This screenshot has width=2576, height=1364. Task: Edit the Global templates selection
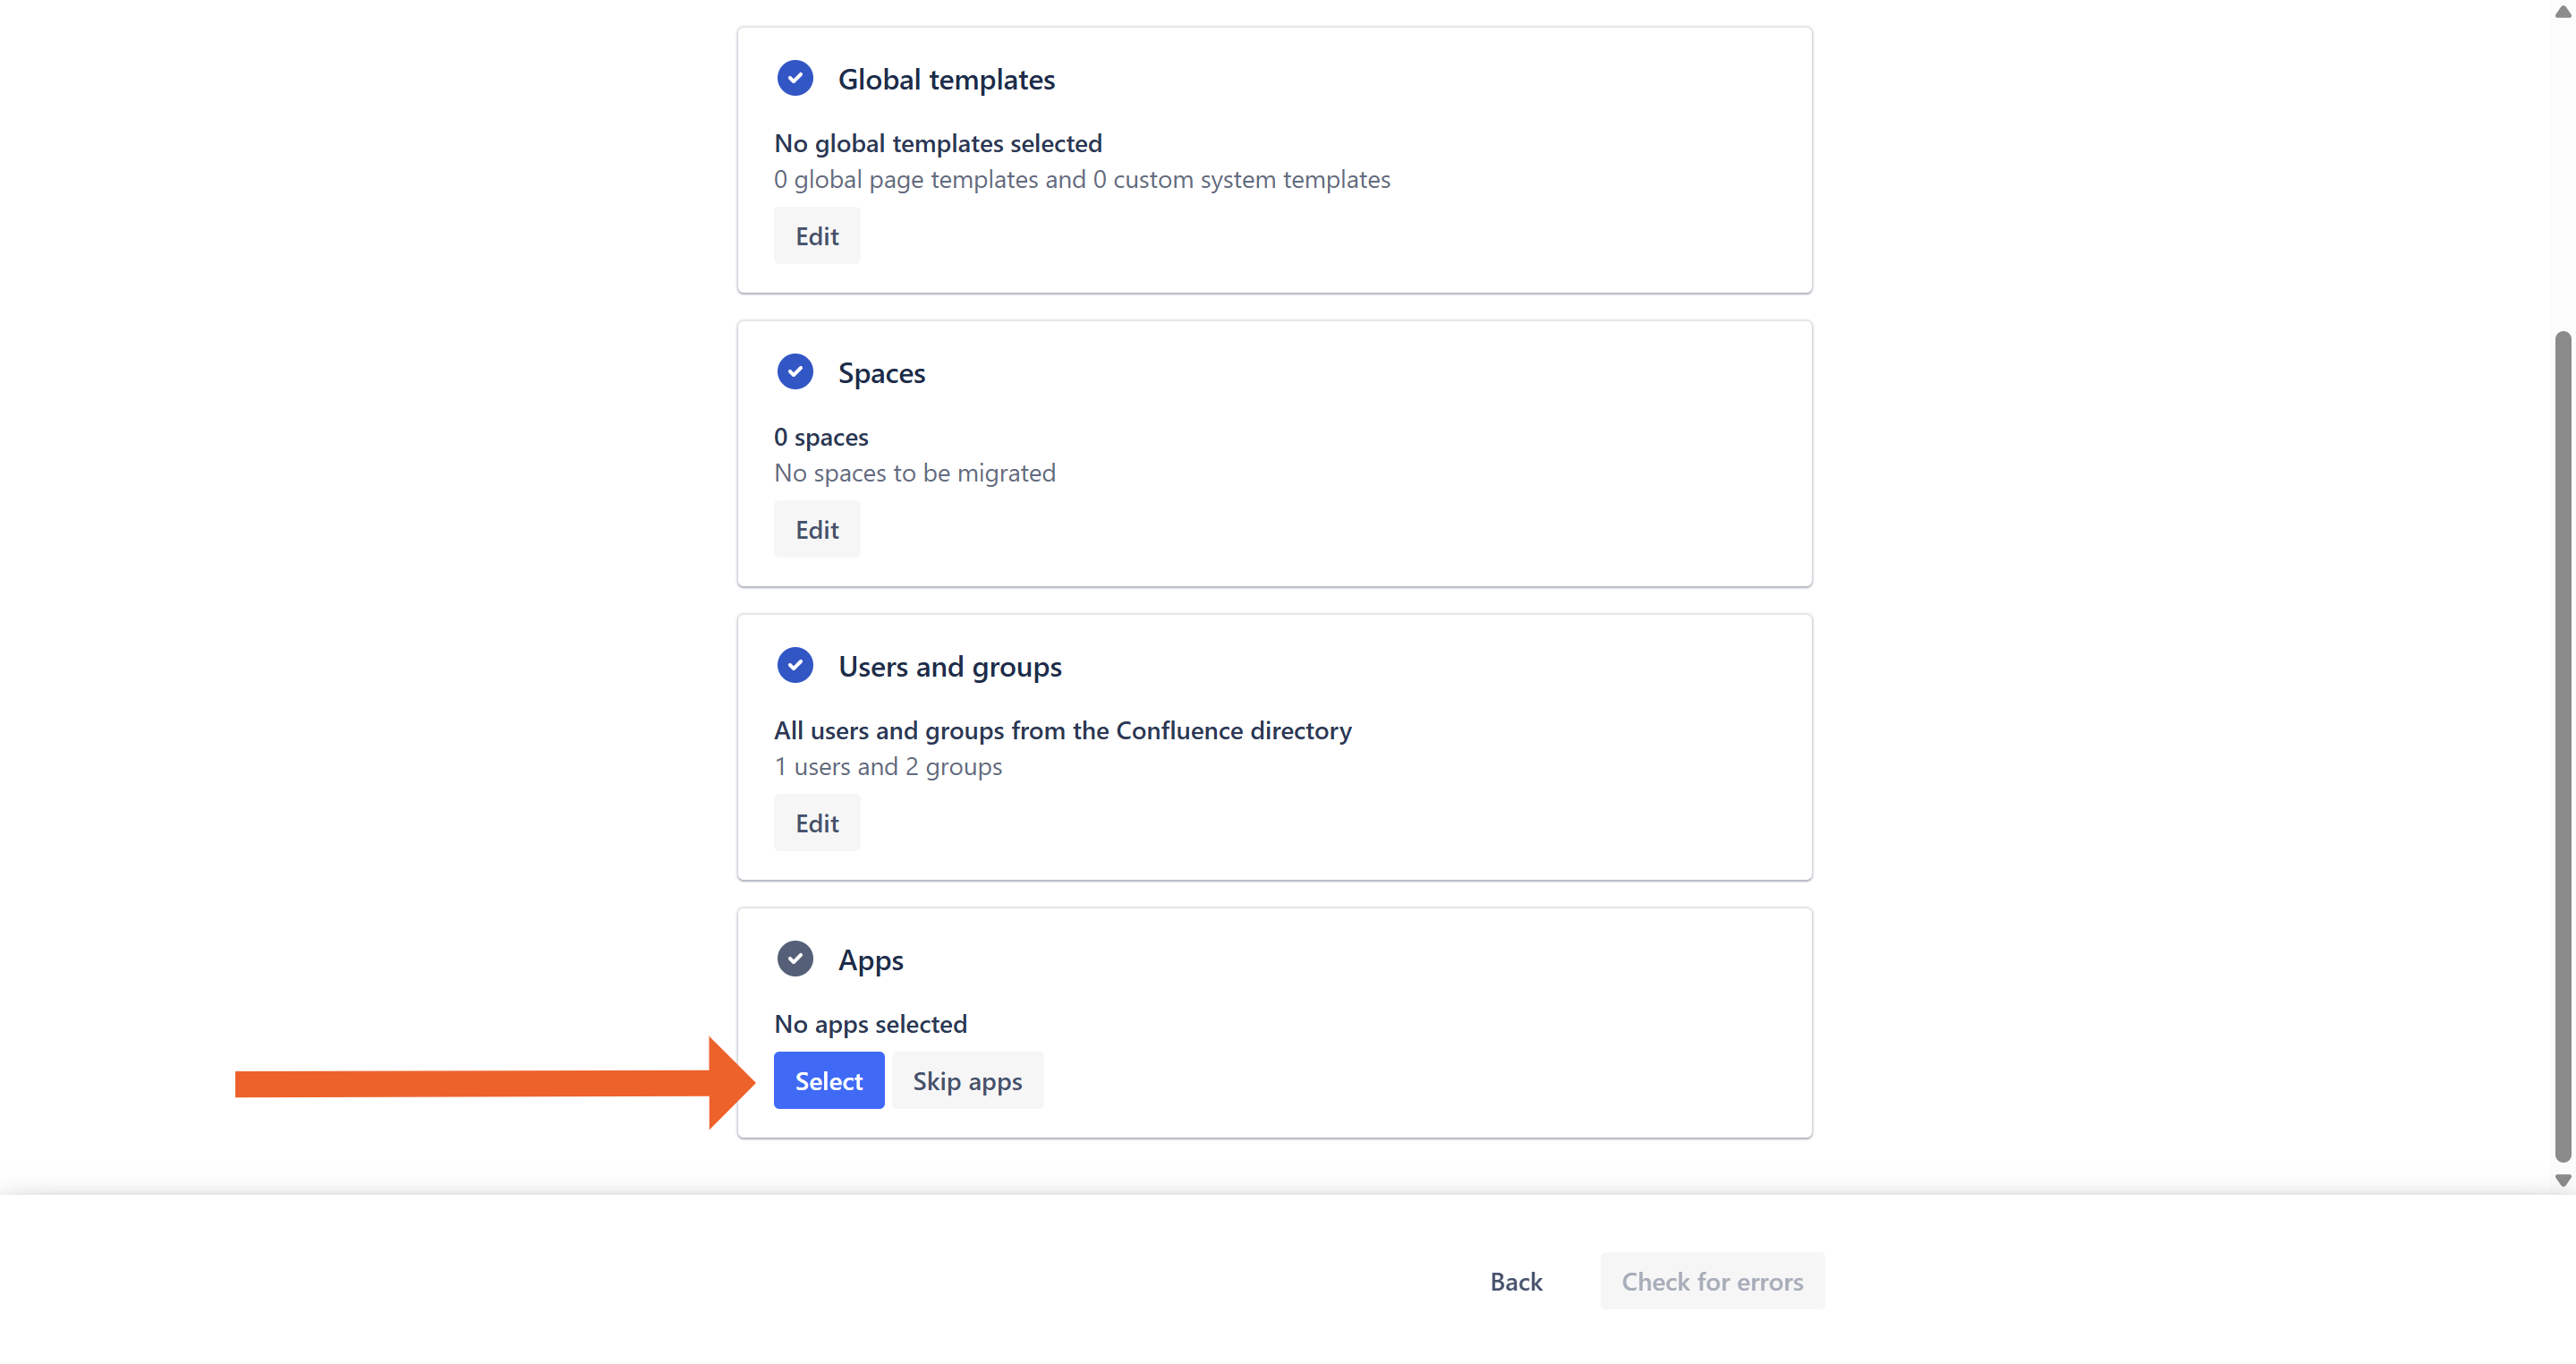pos(816,236)
